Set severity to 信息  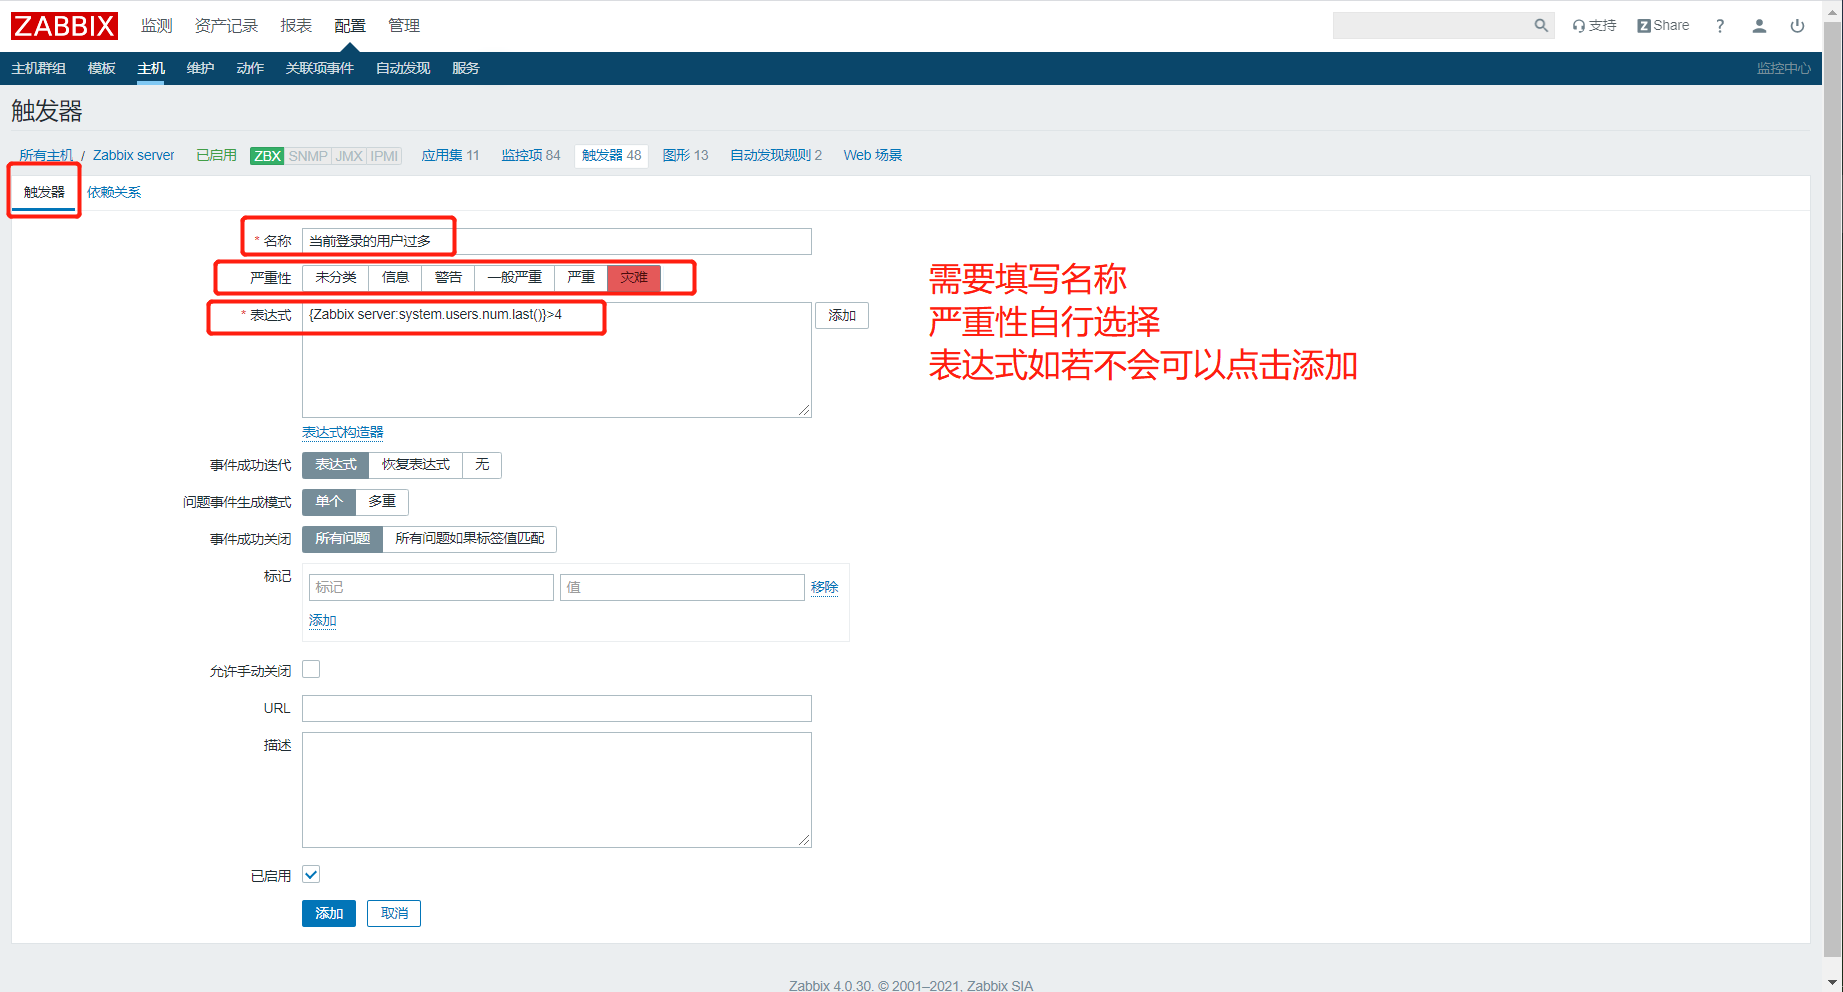[x=395, y=277]
